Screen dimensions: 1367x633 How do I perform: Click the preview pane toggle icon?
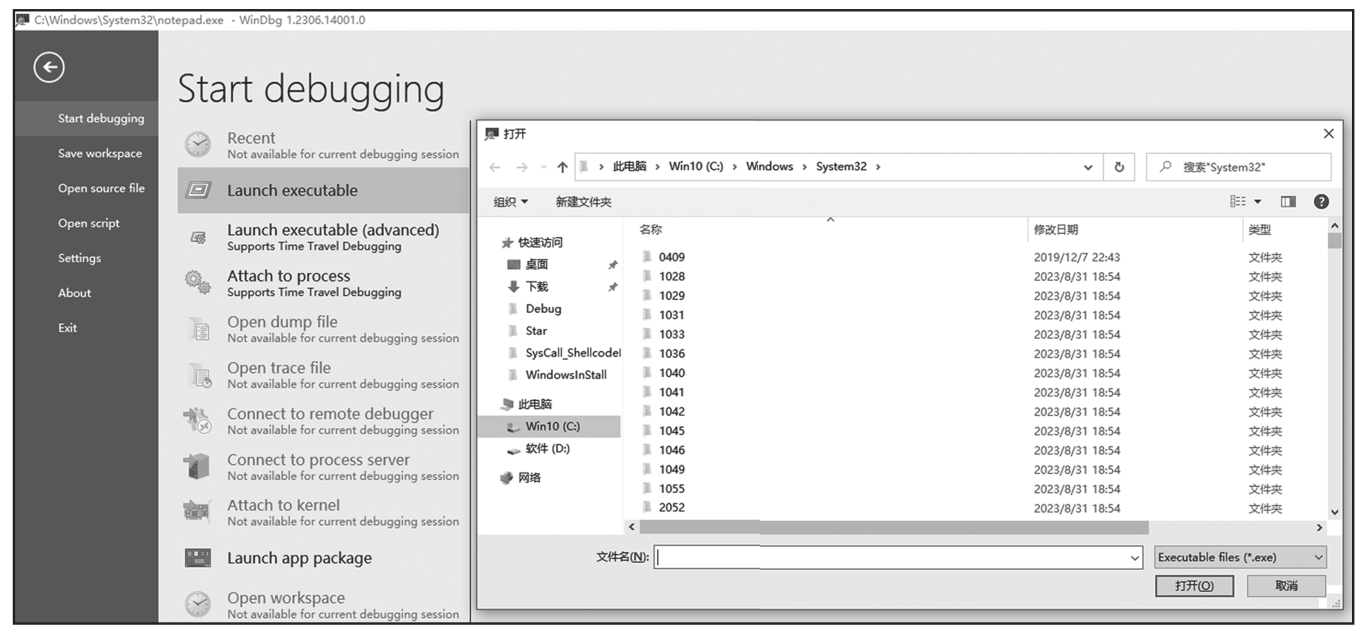tap(1288, 202)
